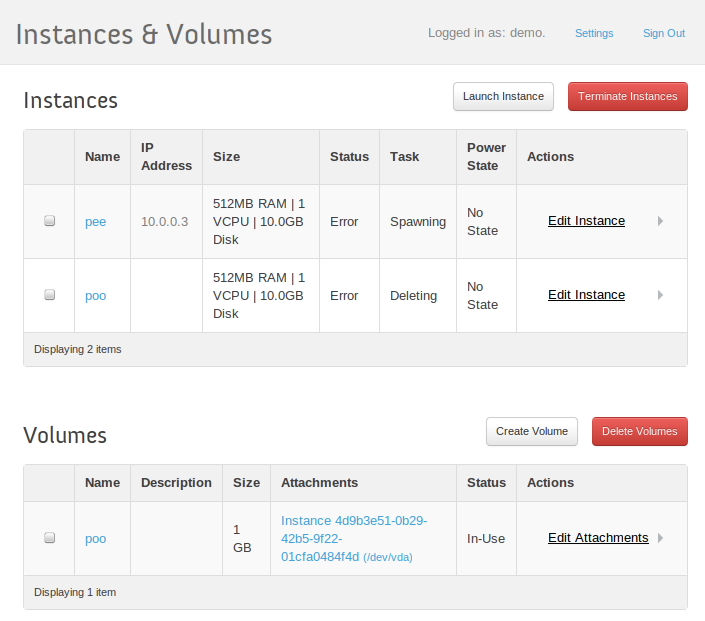Click the Launch Instance button
Image resolution: width=705 pixels, height=621 pixels.
(x=503, y=96)
